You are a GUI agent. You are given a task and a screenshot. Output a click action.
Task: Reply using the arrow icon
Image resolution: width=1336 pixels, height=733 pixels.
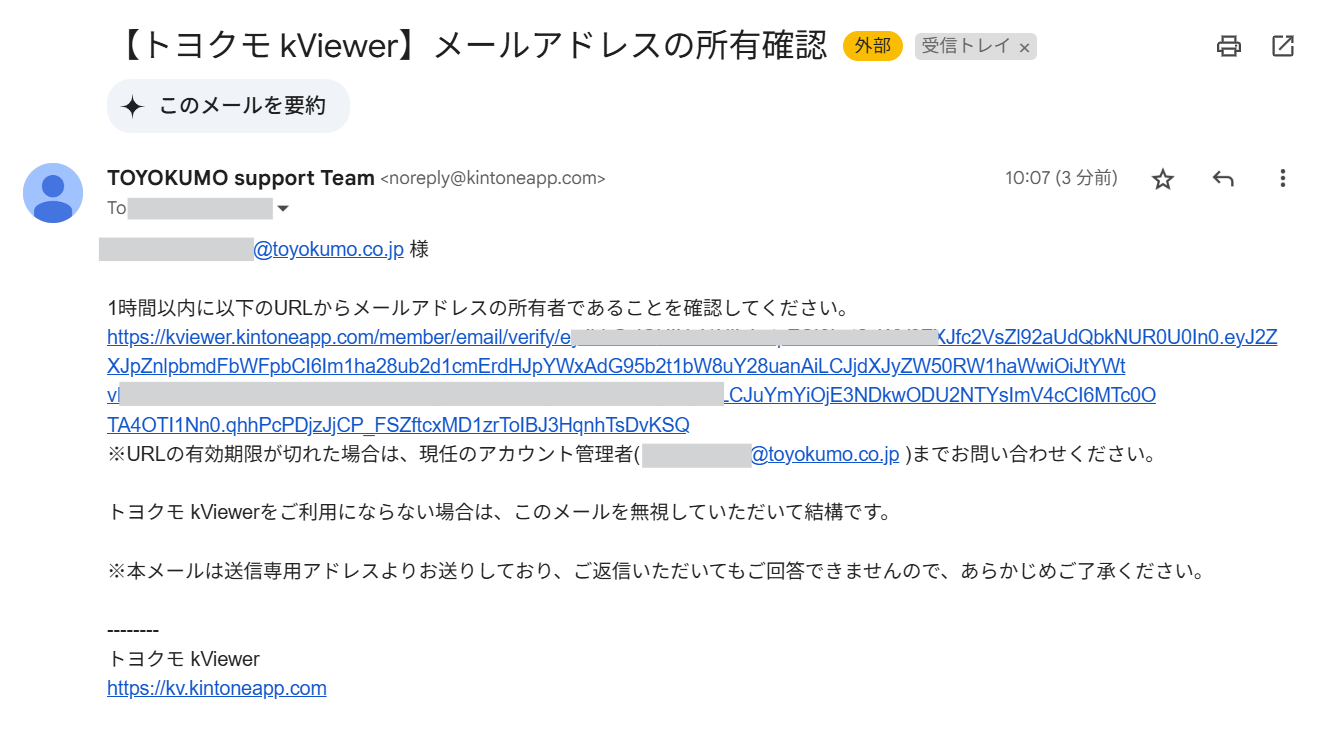click(1223, 179)
